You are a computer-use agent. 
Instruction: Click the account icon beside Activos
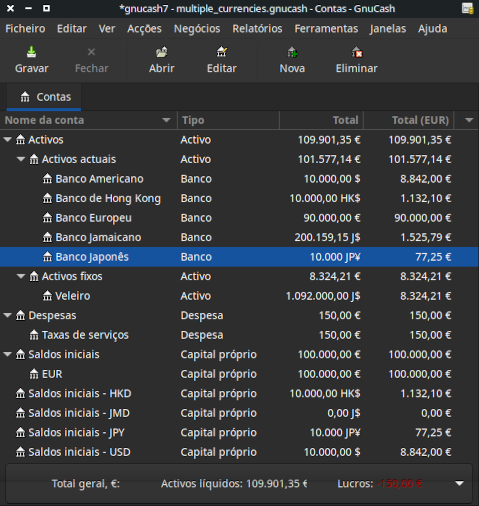click(20, 140)
